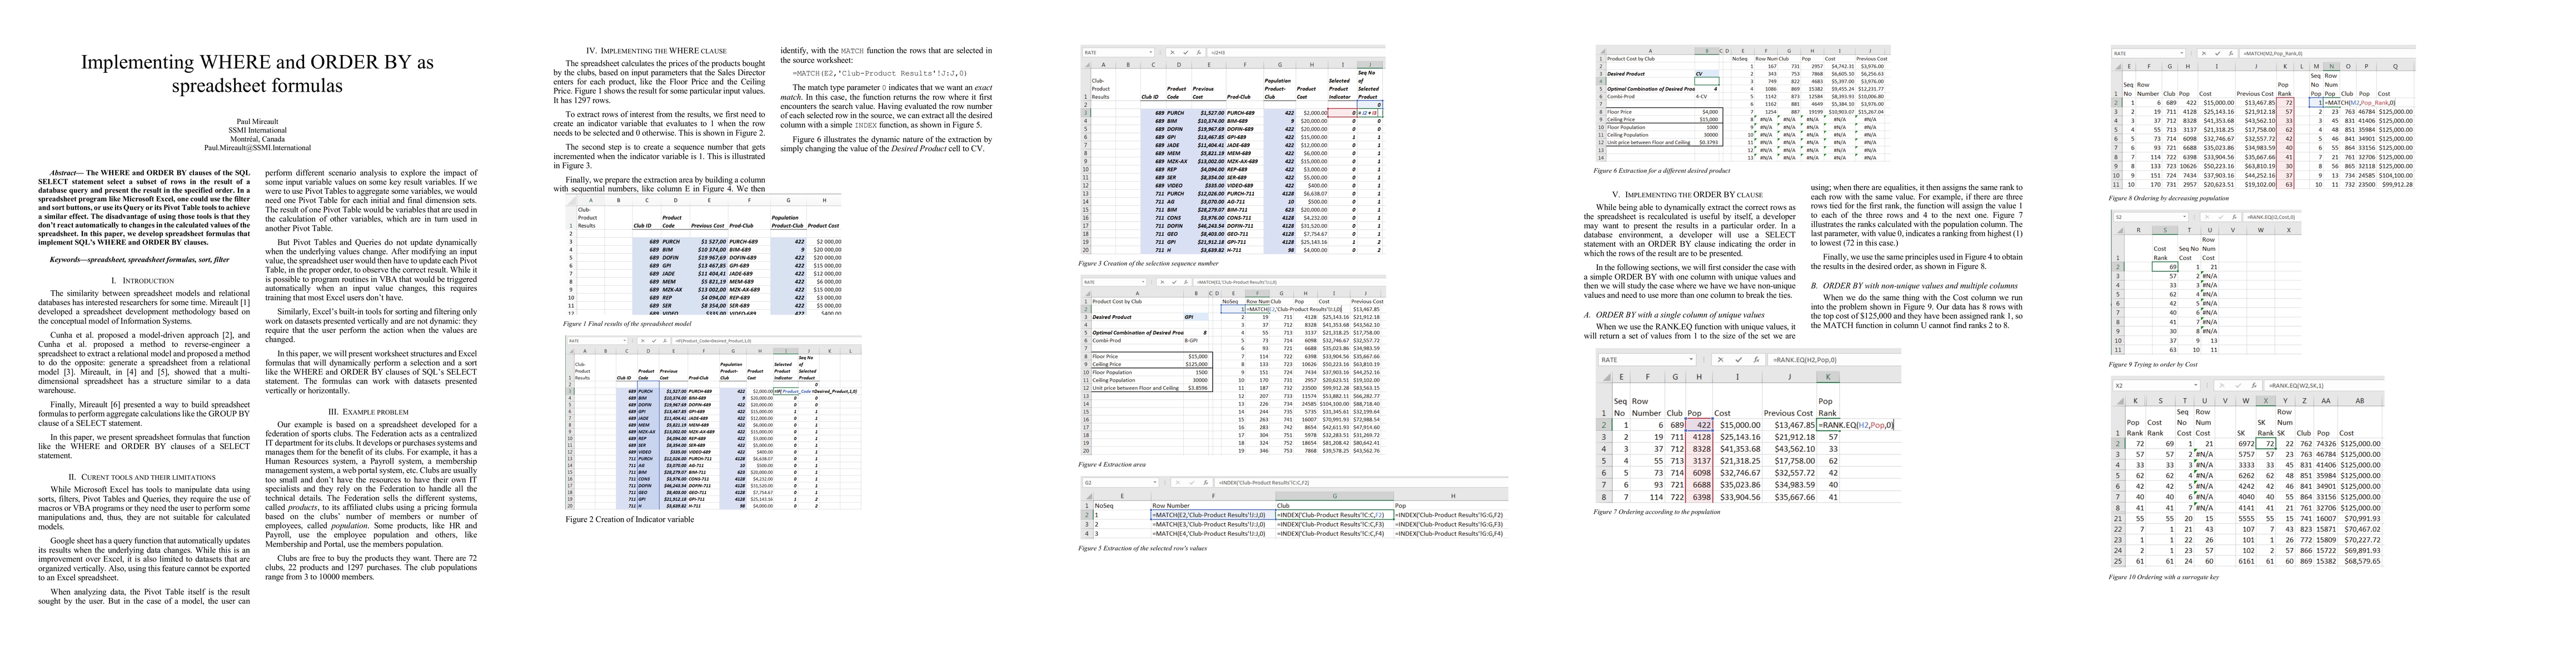Click the enter checkmark in Figure 7 formula bar
The height and width of the screenshot is (667, 2576).
[x=1739, y=360]
